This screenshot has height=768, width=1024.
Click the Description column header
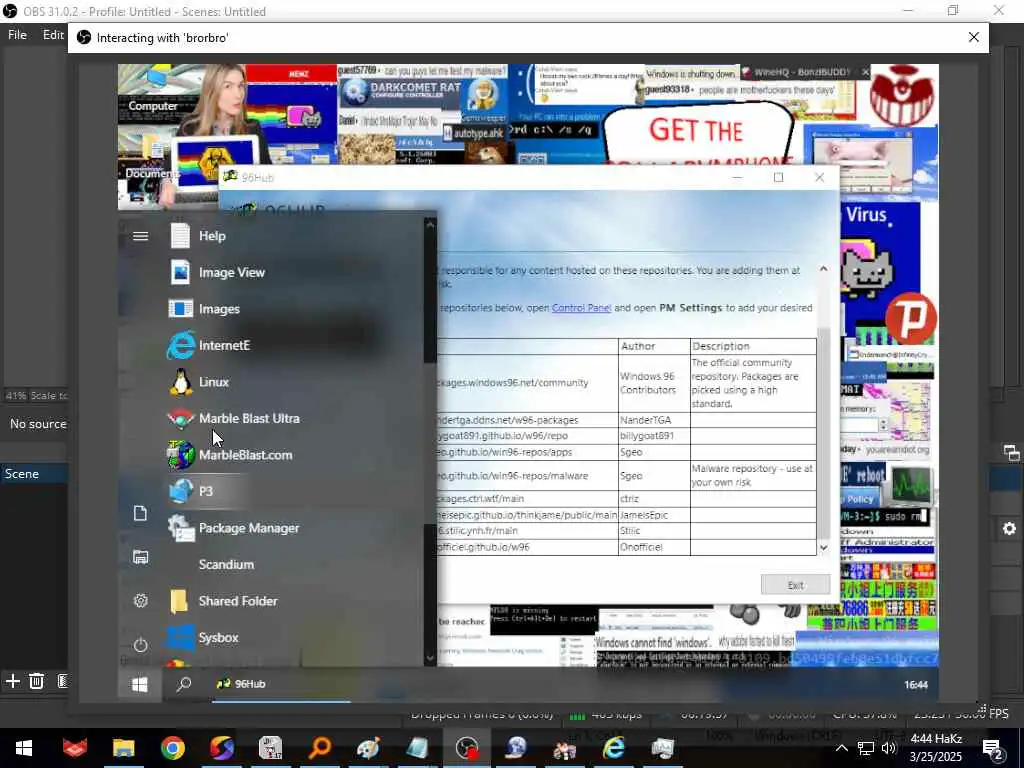click(753, 346)
